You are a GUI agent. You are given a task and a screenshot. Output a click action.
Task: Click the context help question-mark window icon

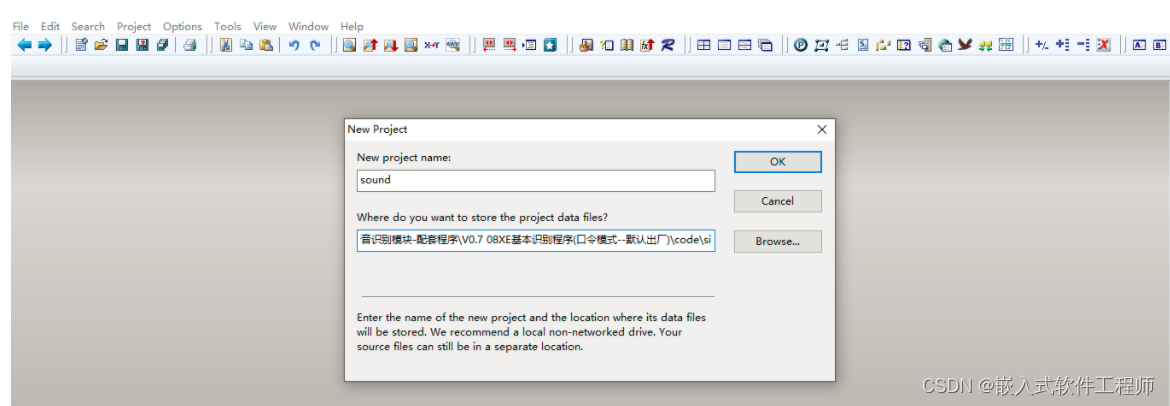(904, 45)
